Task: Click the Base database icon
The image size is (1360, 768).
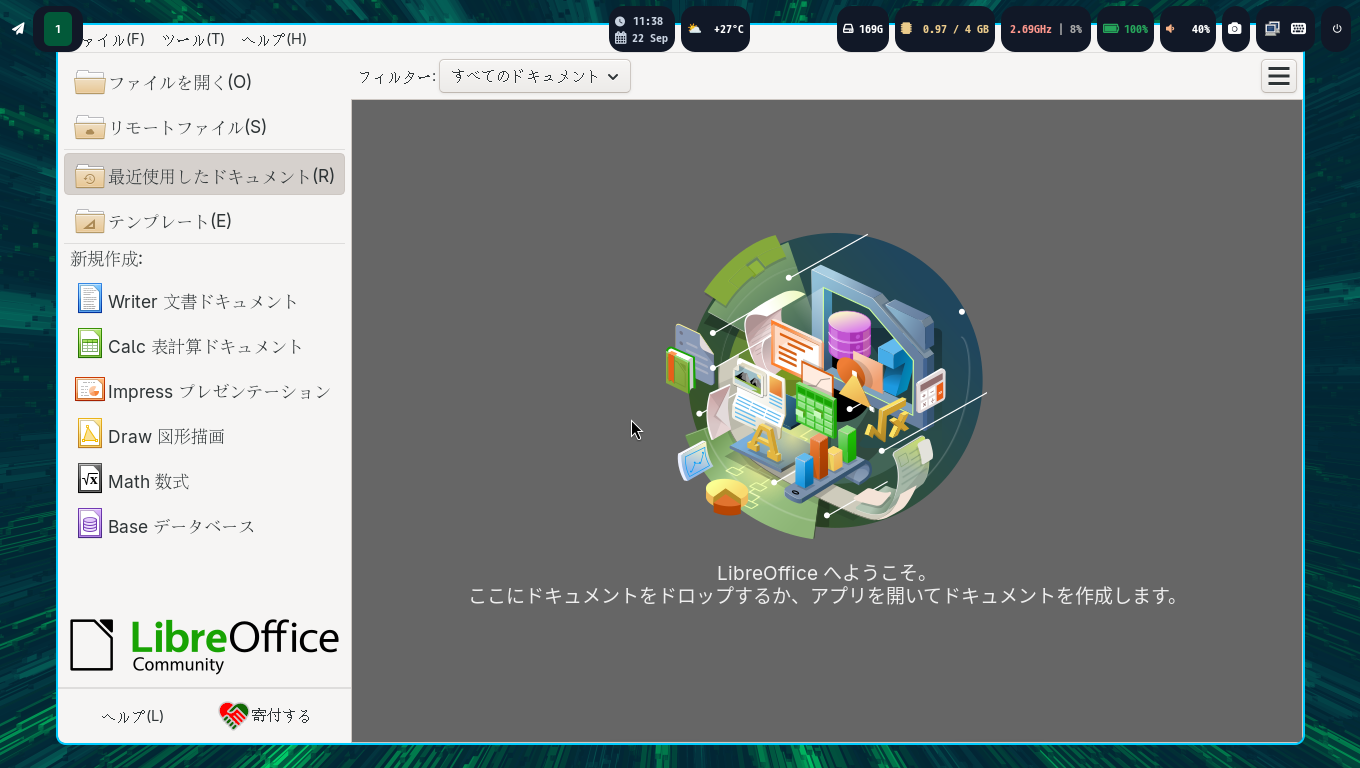Action: coord(90,524)
